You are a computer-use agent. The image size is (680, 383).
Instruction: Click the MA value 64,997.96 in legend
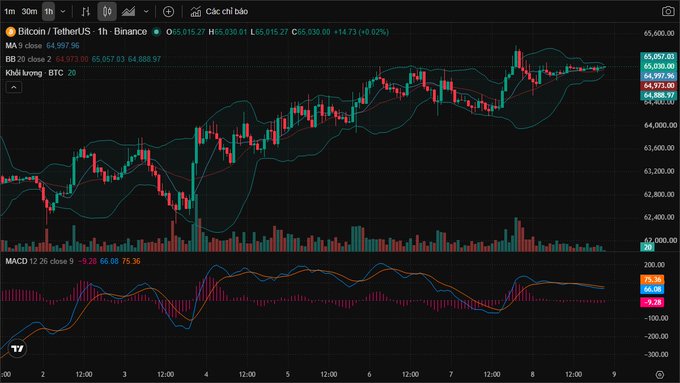point(63,46)
